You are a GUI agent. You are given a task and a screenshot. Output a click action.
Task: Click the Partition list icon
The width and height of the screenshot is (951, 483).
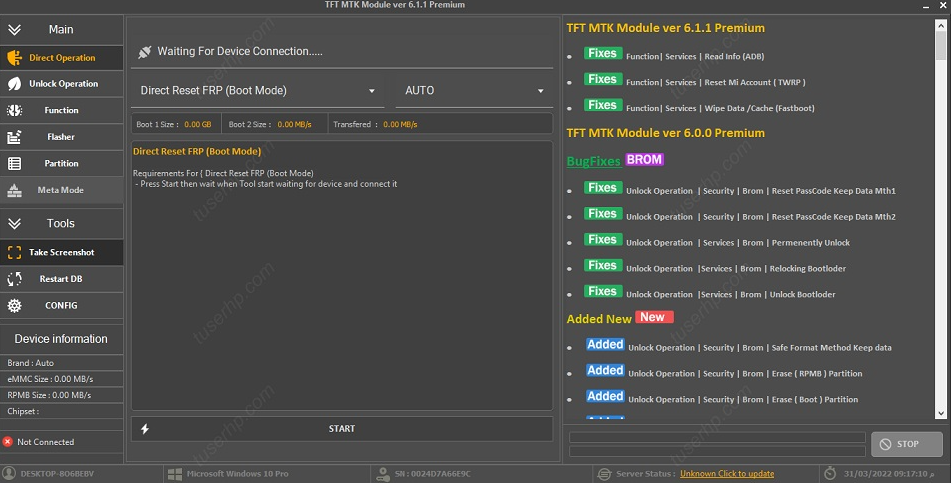15,163
